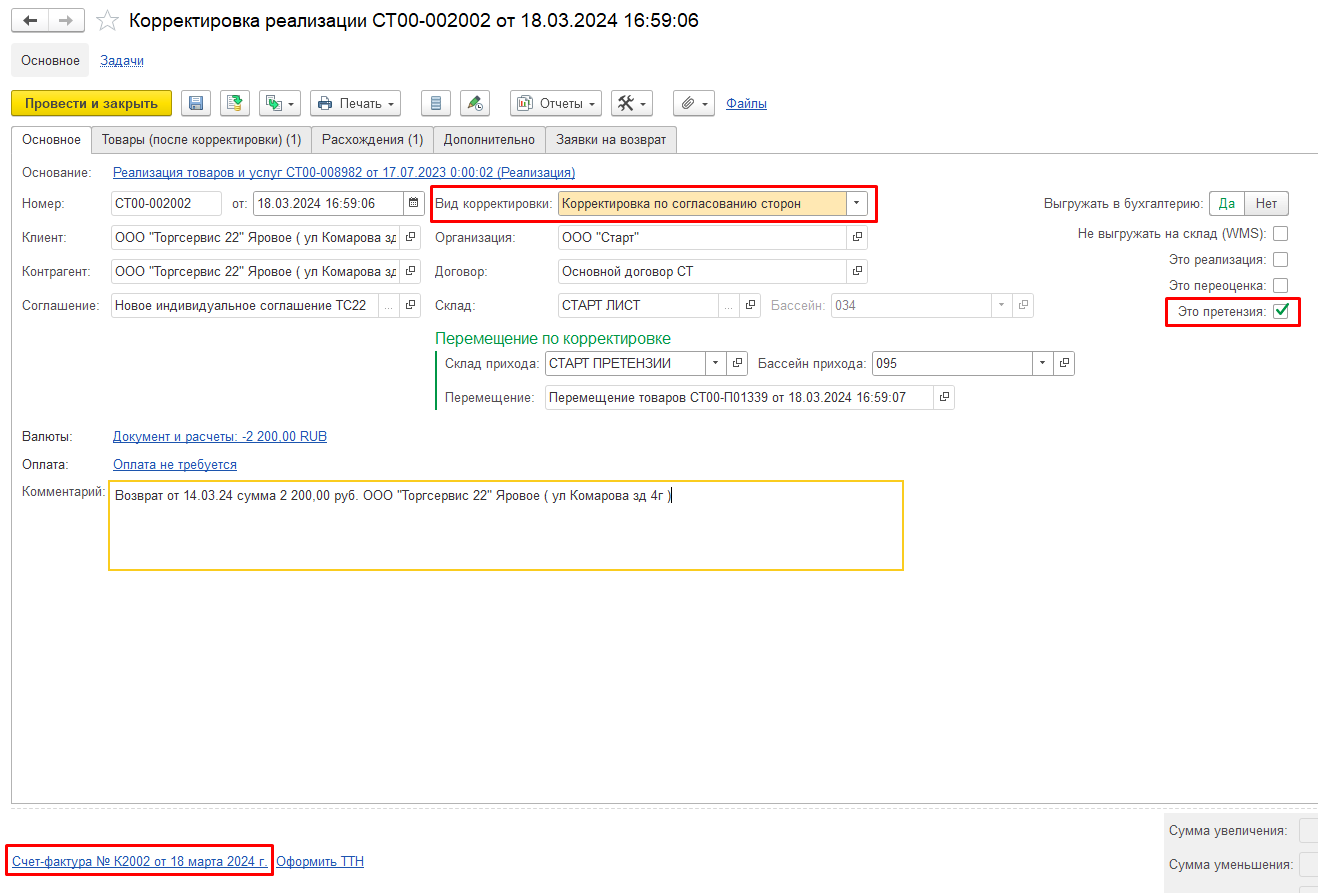Open the Заявки на возврат tab
1318x893 pixels.
(610, 140)
